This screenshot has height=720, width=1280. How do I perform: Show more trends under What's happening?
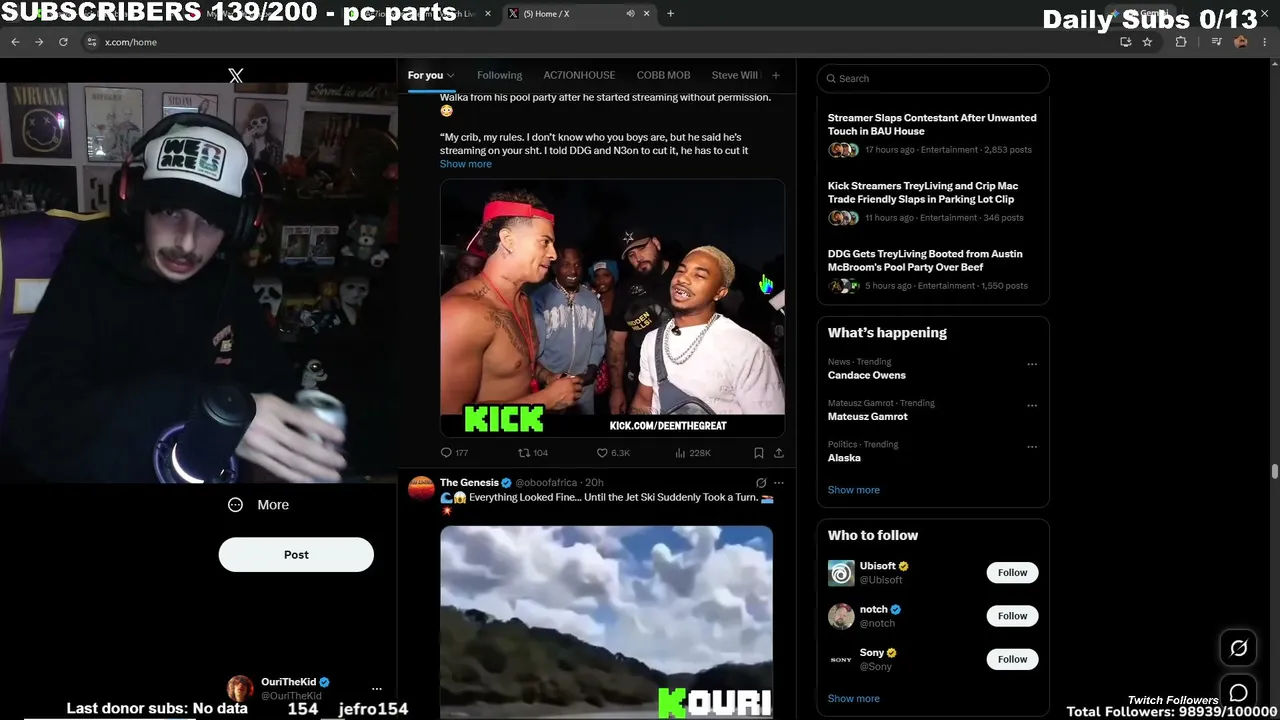click(854, 490)
